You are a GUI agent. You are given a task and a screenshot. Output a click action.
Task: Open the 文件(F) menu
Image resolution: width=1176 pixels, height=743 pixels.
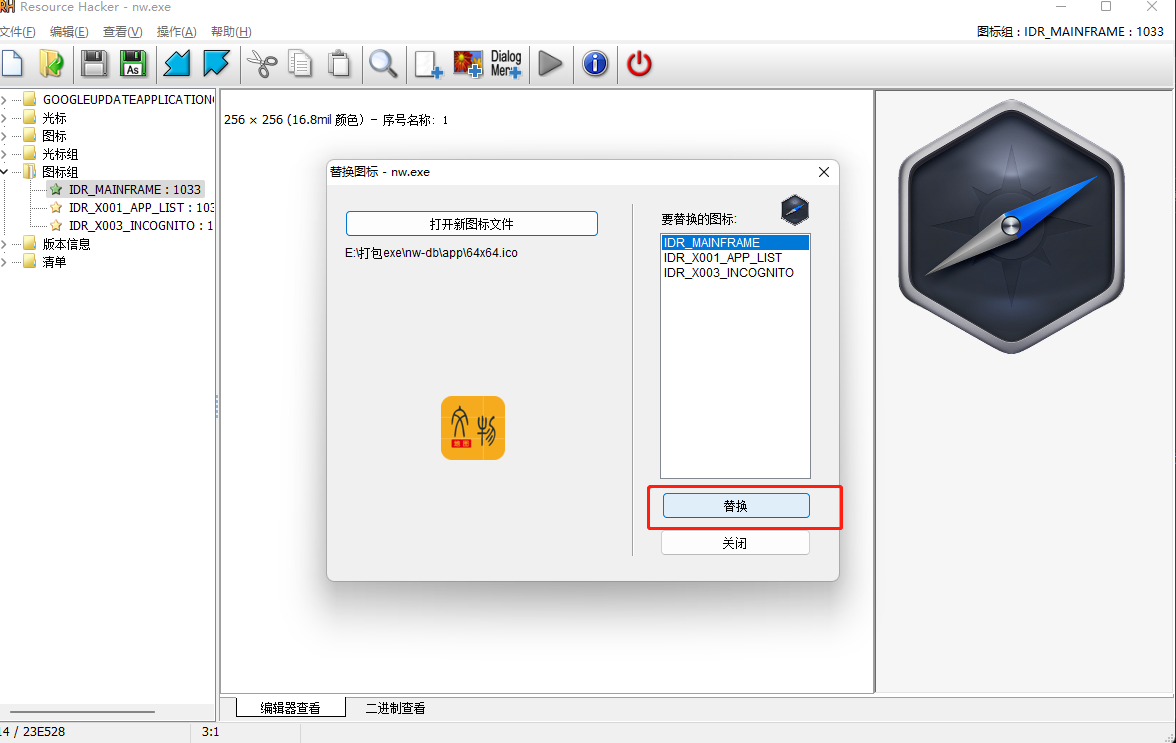(17, 31)
